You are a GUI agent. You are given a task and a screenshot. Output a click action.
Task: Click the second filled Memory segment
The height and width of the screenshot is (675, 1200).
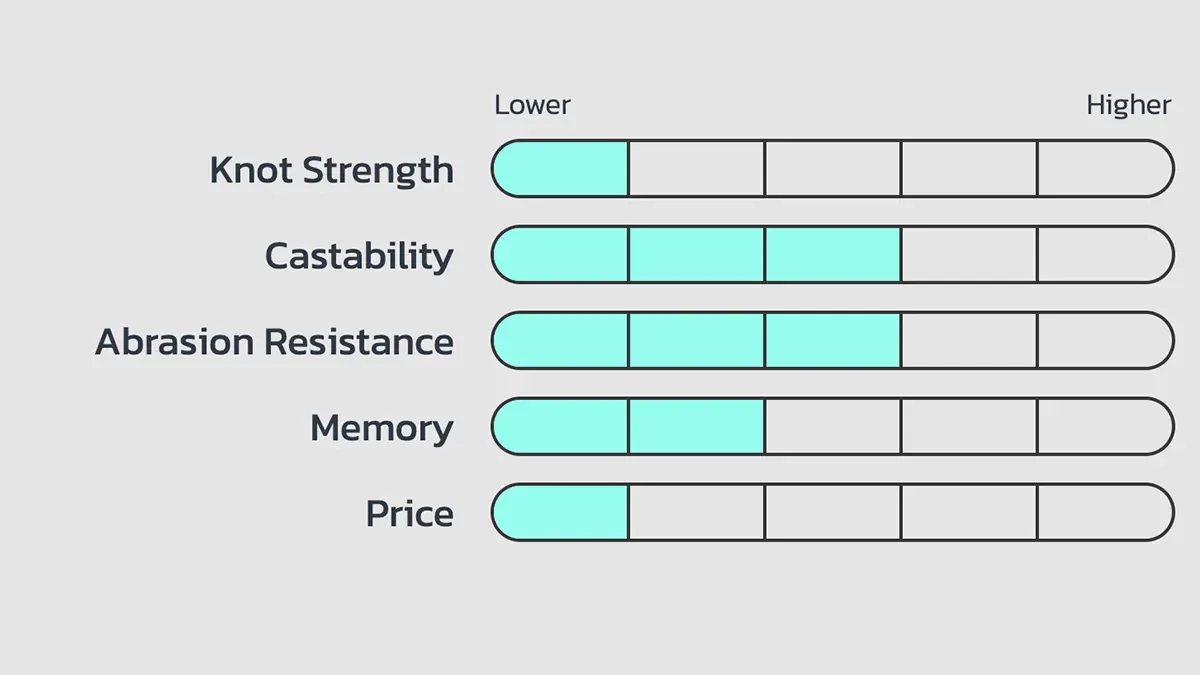(696, 427)
